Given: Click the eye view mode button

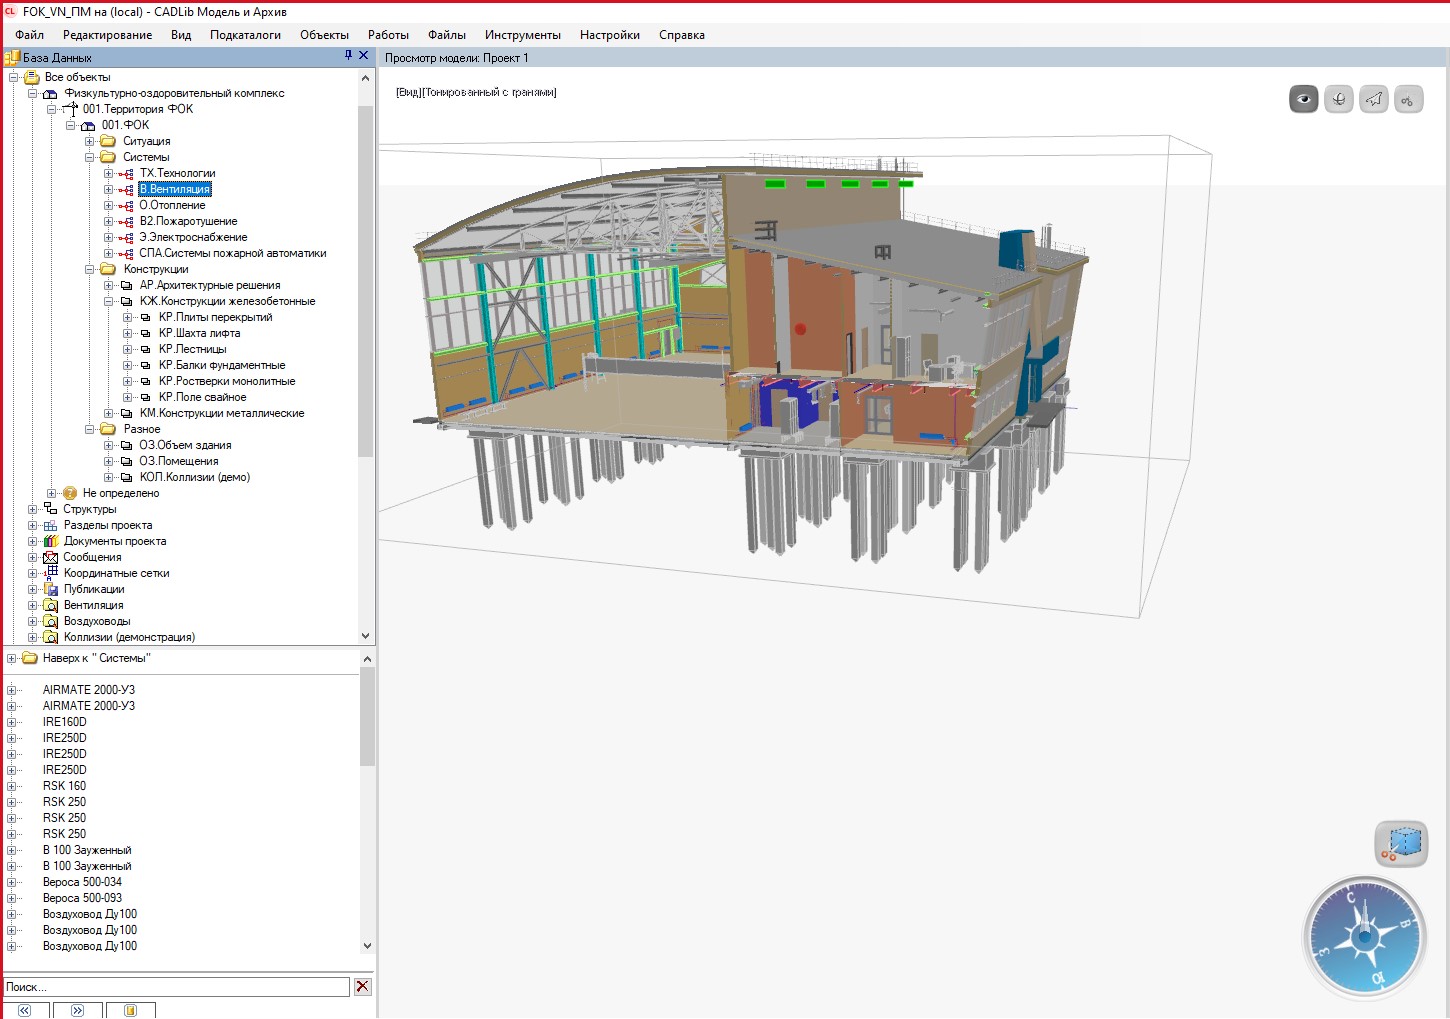Looking at the screenshot, I should tap(1303, 99).
